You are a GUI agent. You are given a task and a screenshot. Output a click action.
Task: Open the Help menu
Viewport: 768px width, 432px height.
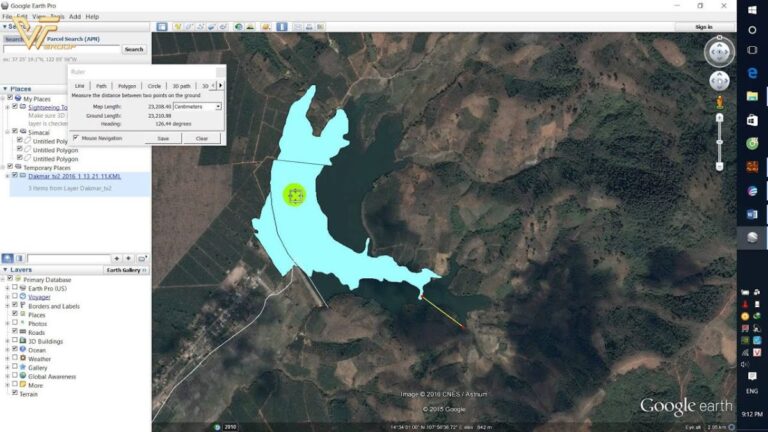pos(92,16)
